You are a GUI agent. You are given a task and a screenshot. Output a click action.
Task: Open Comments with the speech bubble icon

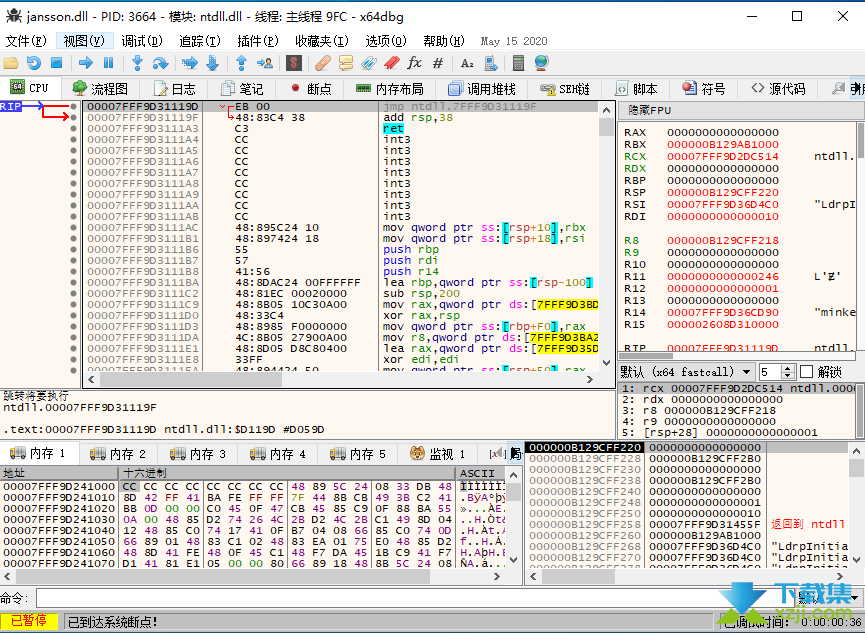click(x=346, y=63)
